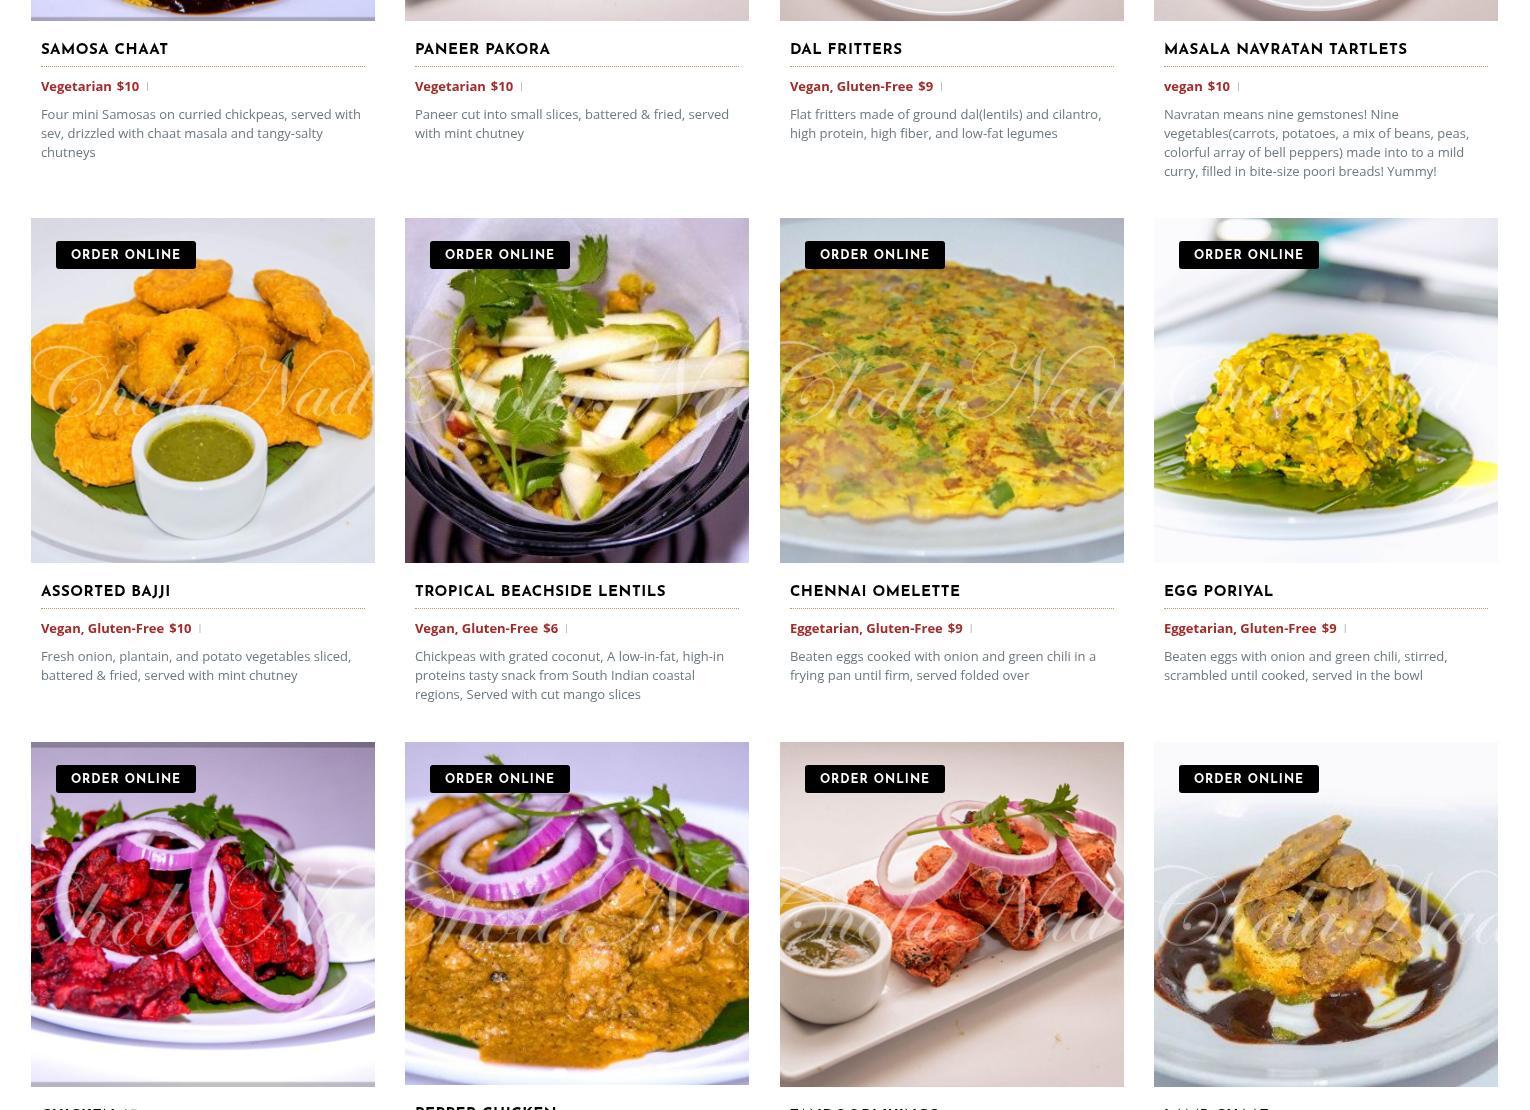
Task: Open the Chennai Omelette title
Action: (x=875, y=592)
